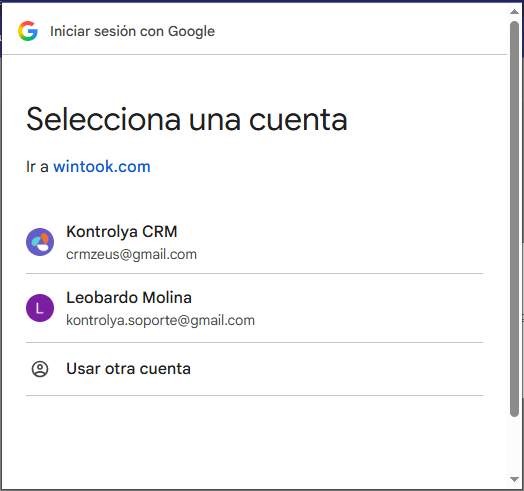Screen dimensions: 524x491
Task: Click the word "Google" in the header
Action: click(x=191, y=31)
